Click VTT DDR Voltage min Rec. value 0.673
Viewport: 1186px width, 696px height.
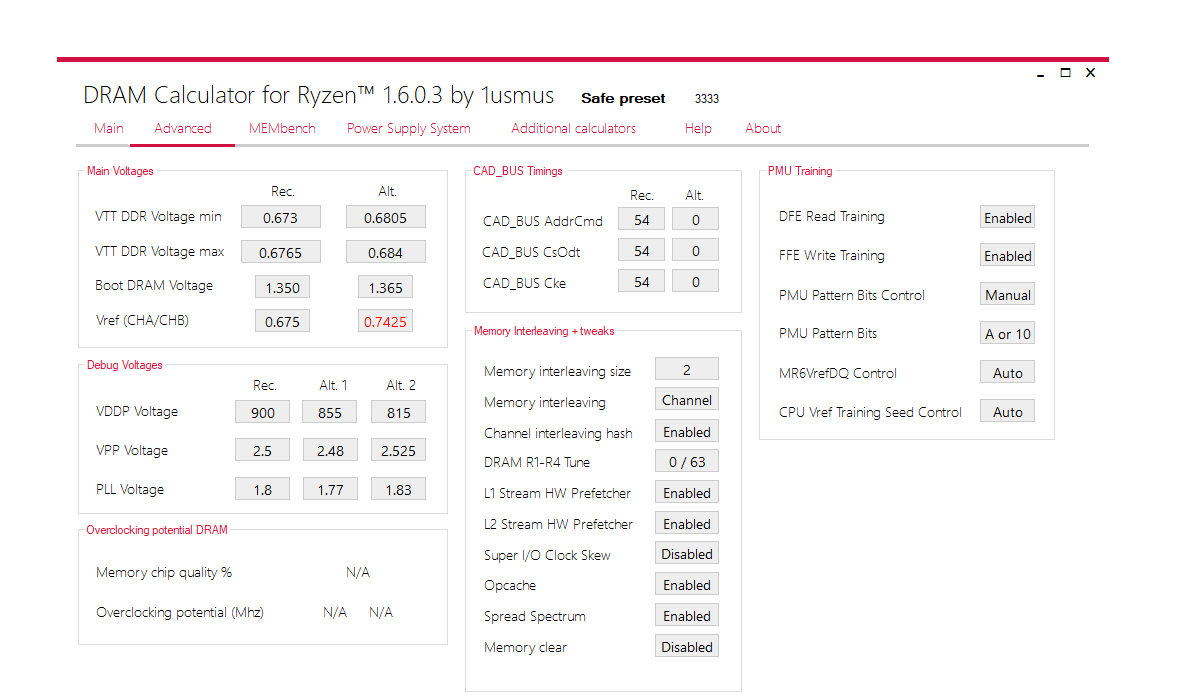tap(281, 217)
